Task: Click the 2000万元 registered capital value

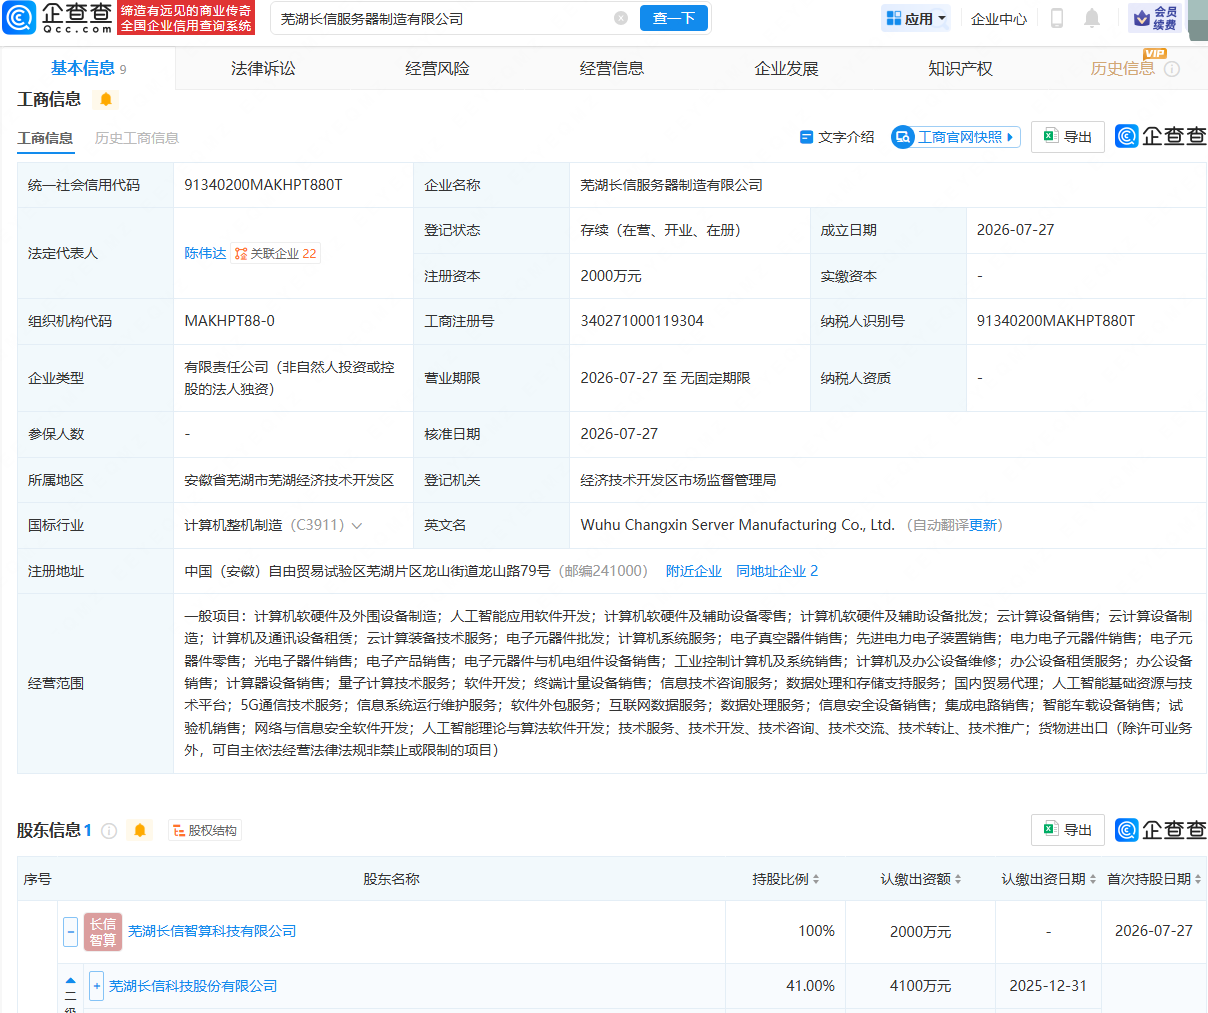Action: click(x=611, y=276)
